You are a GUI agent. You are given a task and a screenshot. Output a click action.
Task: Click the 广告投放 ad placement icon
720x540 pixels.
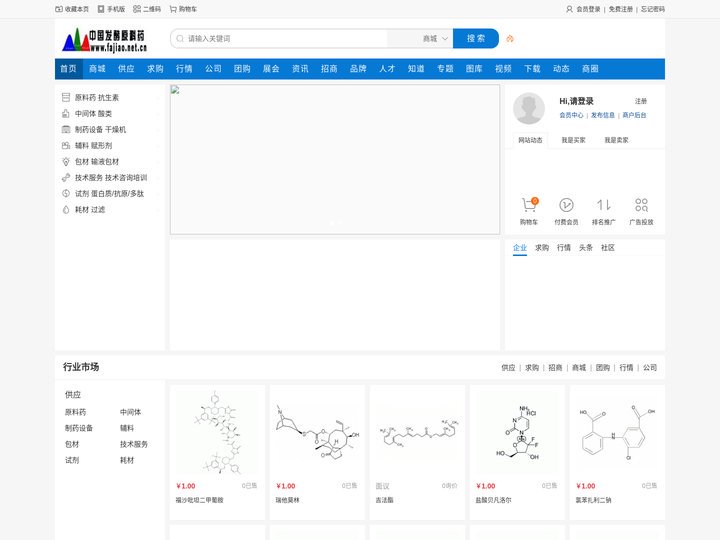(641, 205)
